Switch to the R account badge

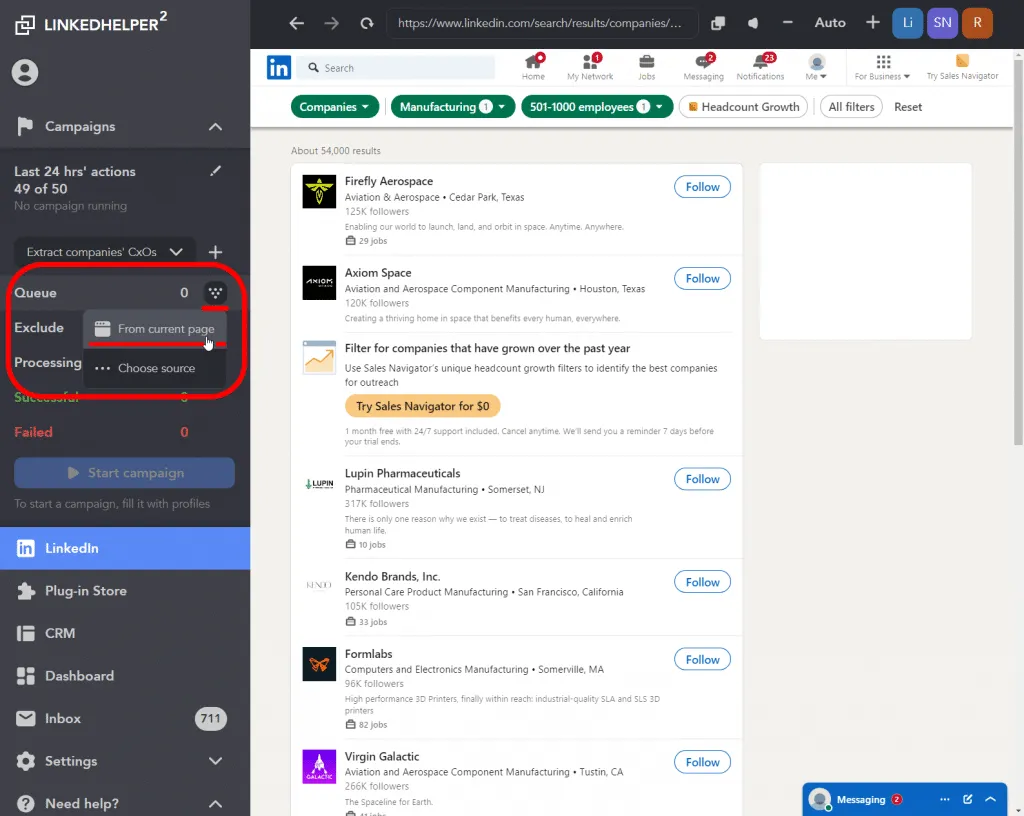point(978,23)
